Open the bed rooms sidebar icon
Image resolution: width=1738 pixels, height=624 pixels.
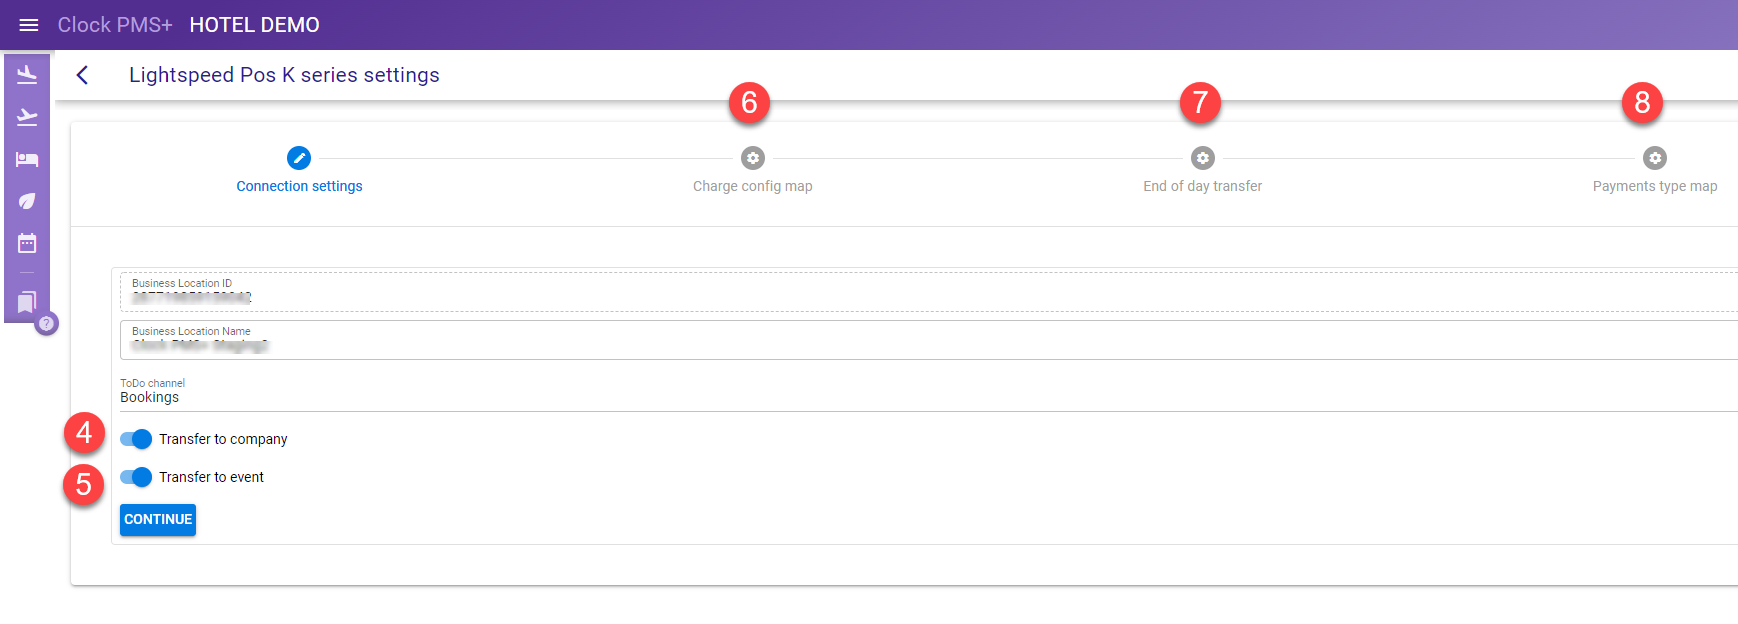(27, 159)
